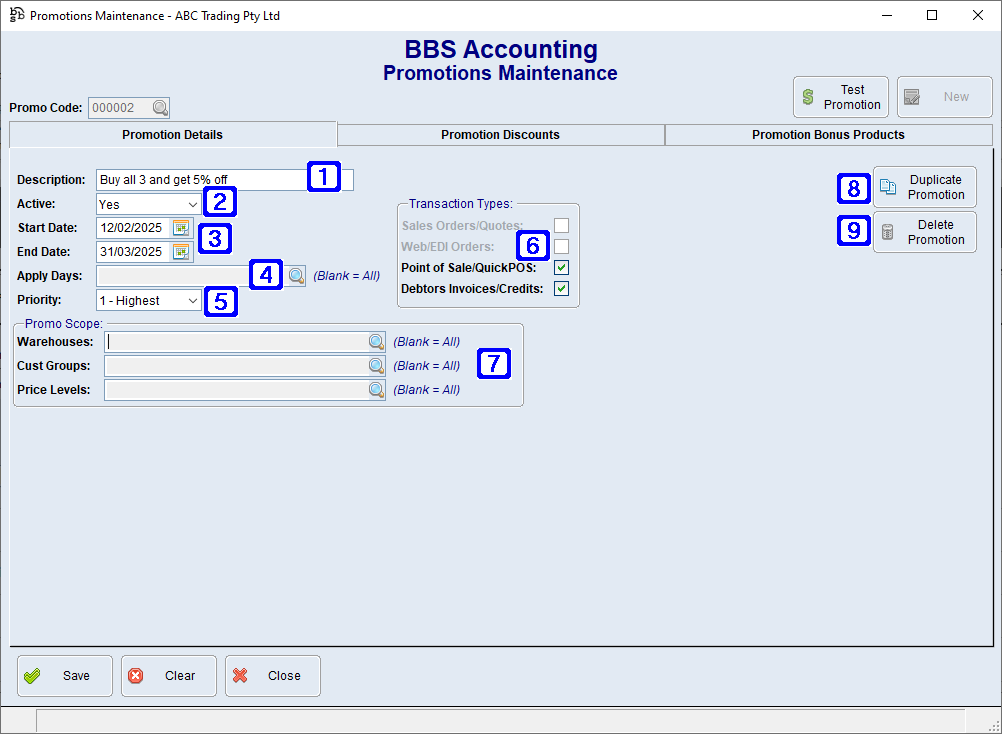Enable the Sales Orders/Quotes checkbox
This screenshot has width=1002, height=734.
561,226
